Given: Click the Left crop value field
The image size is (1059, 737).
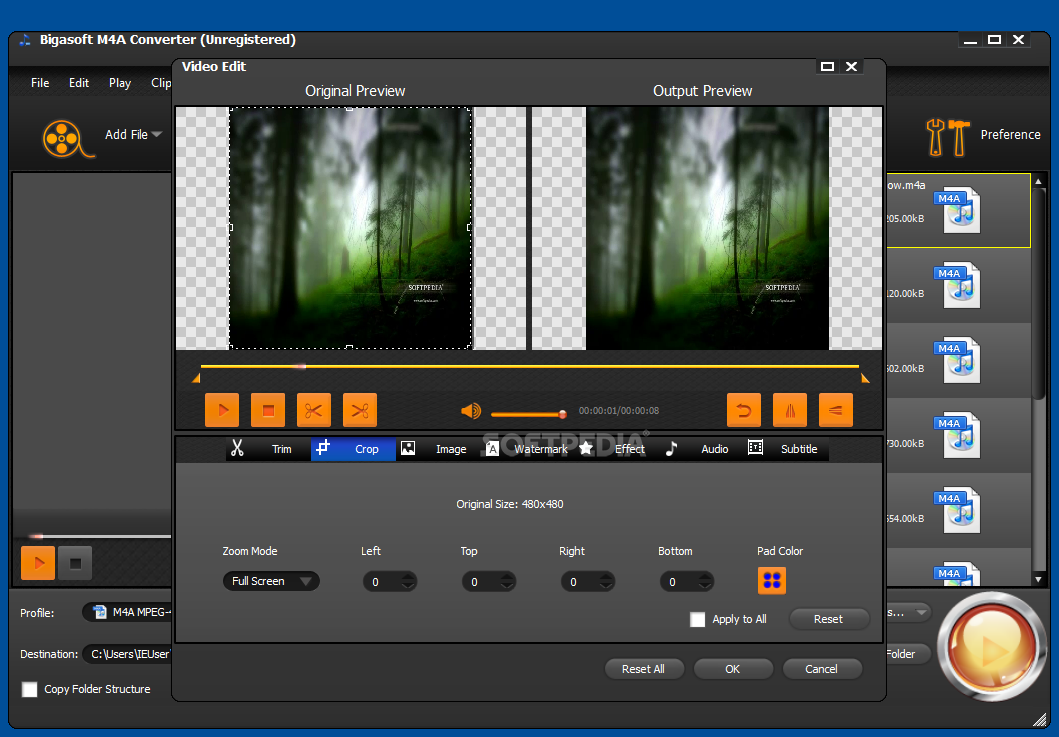Looking at the screenshot, I should [382, 582].
